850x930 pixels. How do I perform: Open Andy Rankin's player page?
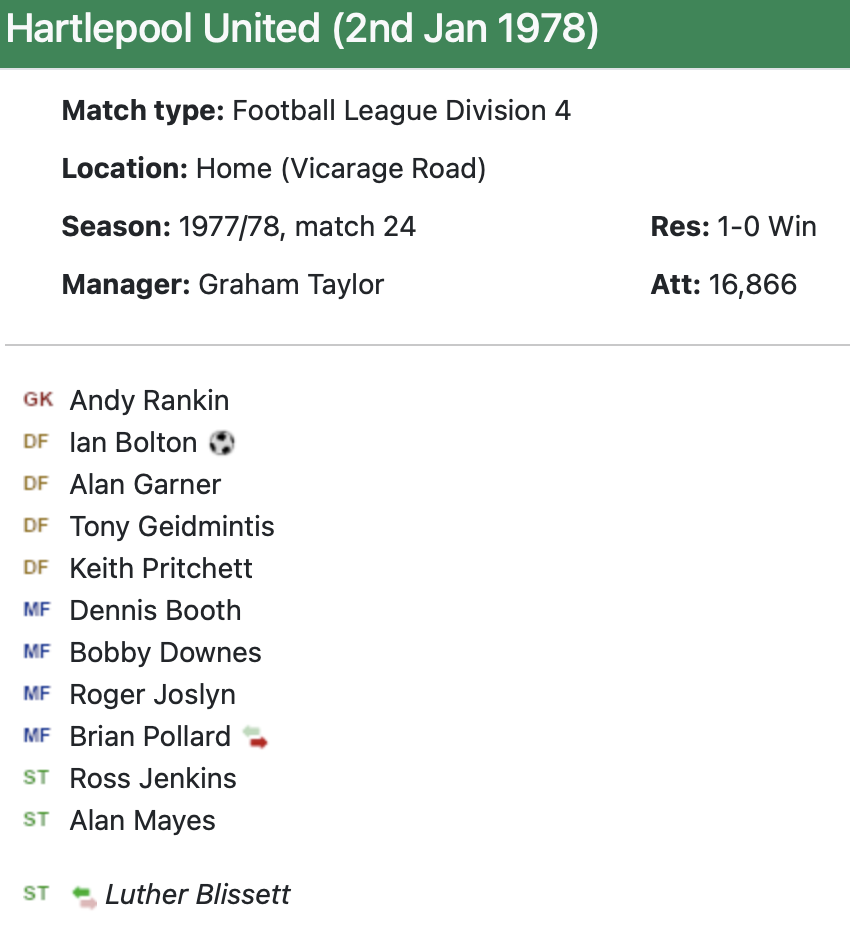pyautogui.click(x=149, y=401)
